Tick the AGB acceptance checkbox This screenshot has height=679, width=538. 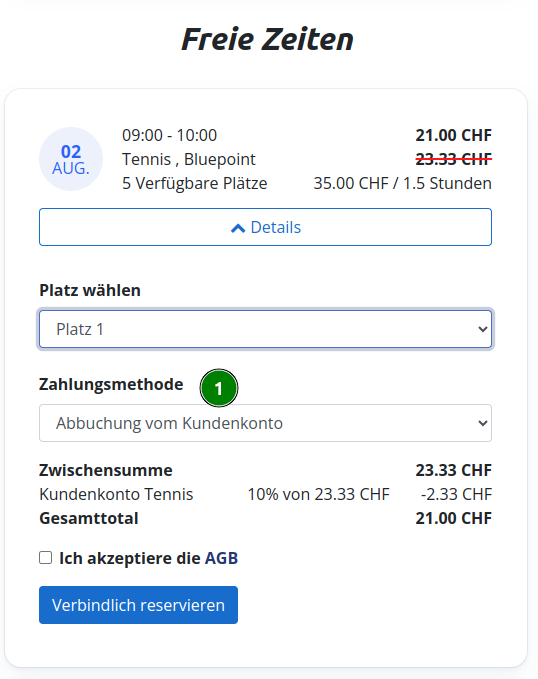pos(45,558)
